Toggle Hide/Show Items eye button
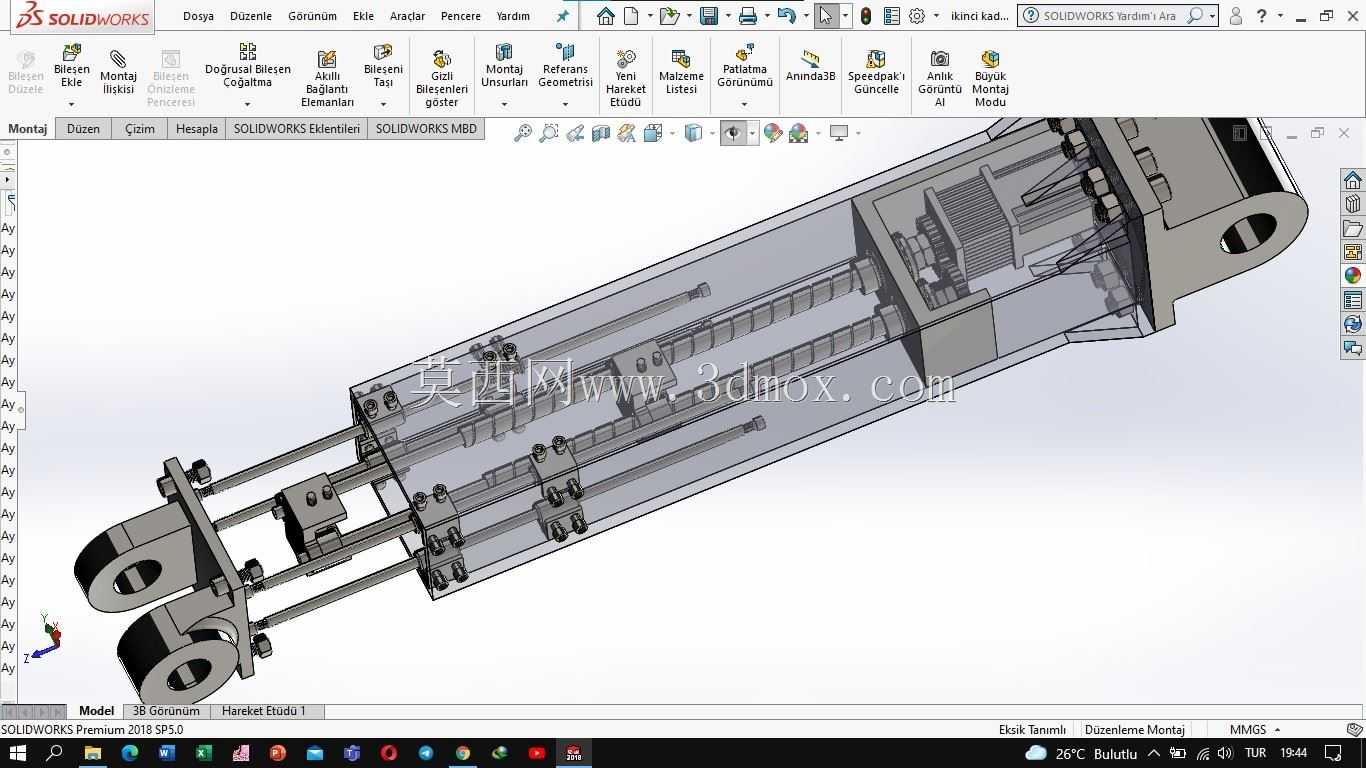The height and width of the screenshot is (768, 1366). click(733, 133)
